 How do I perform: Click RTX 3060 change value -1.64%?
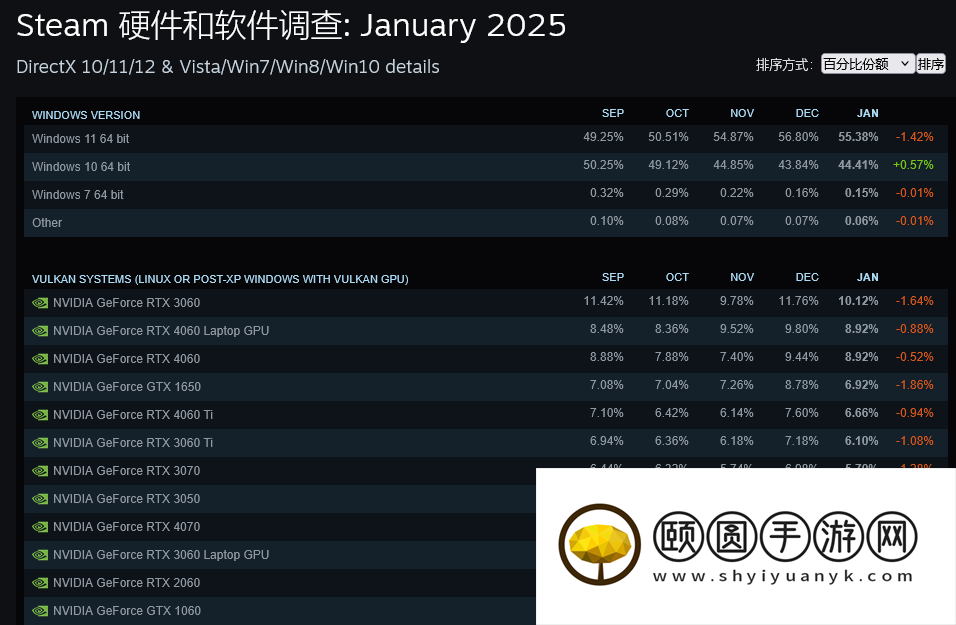tap(914, 301)
